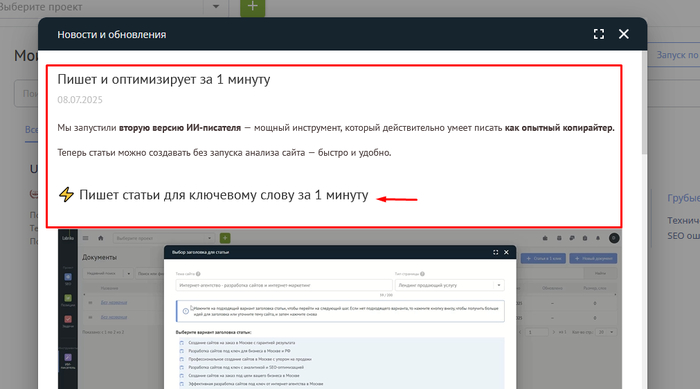The image size is (700, 389).
Task: Click the vertical scrollbar of the news modal
Action: point(644,103)
